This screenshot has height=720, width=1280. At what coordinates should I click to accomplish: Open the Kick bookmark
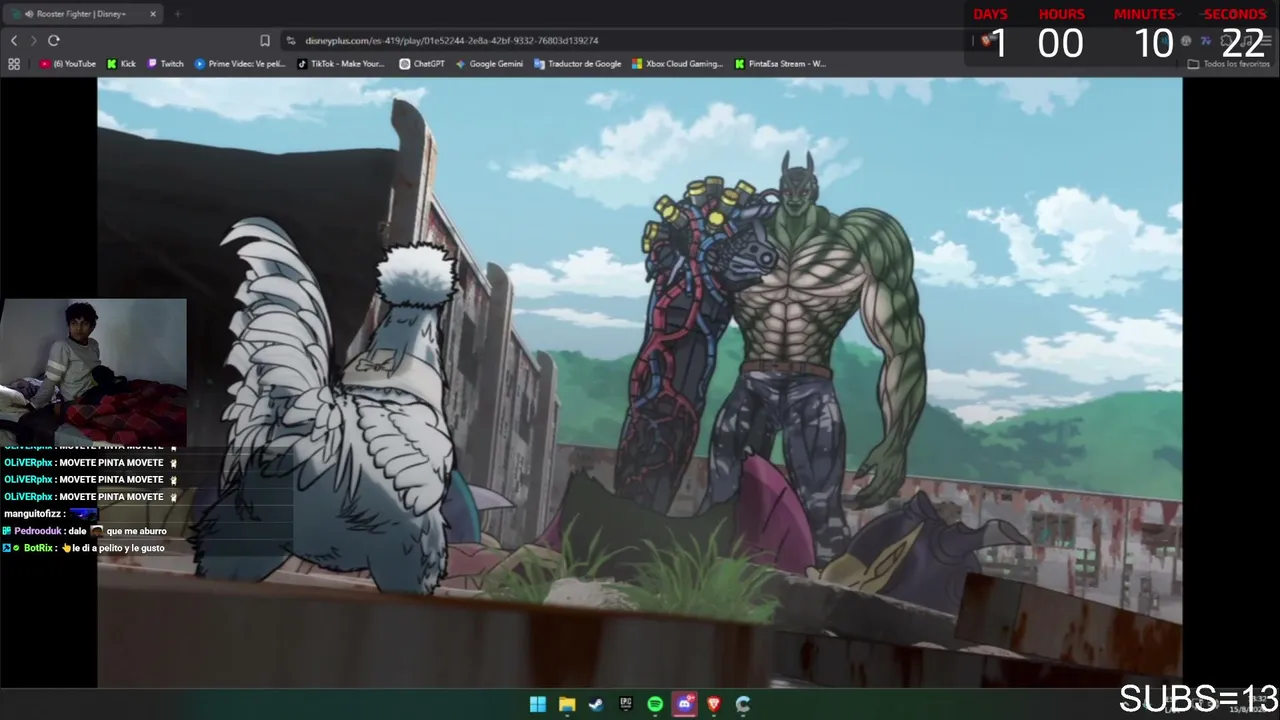click(121, 64)
